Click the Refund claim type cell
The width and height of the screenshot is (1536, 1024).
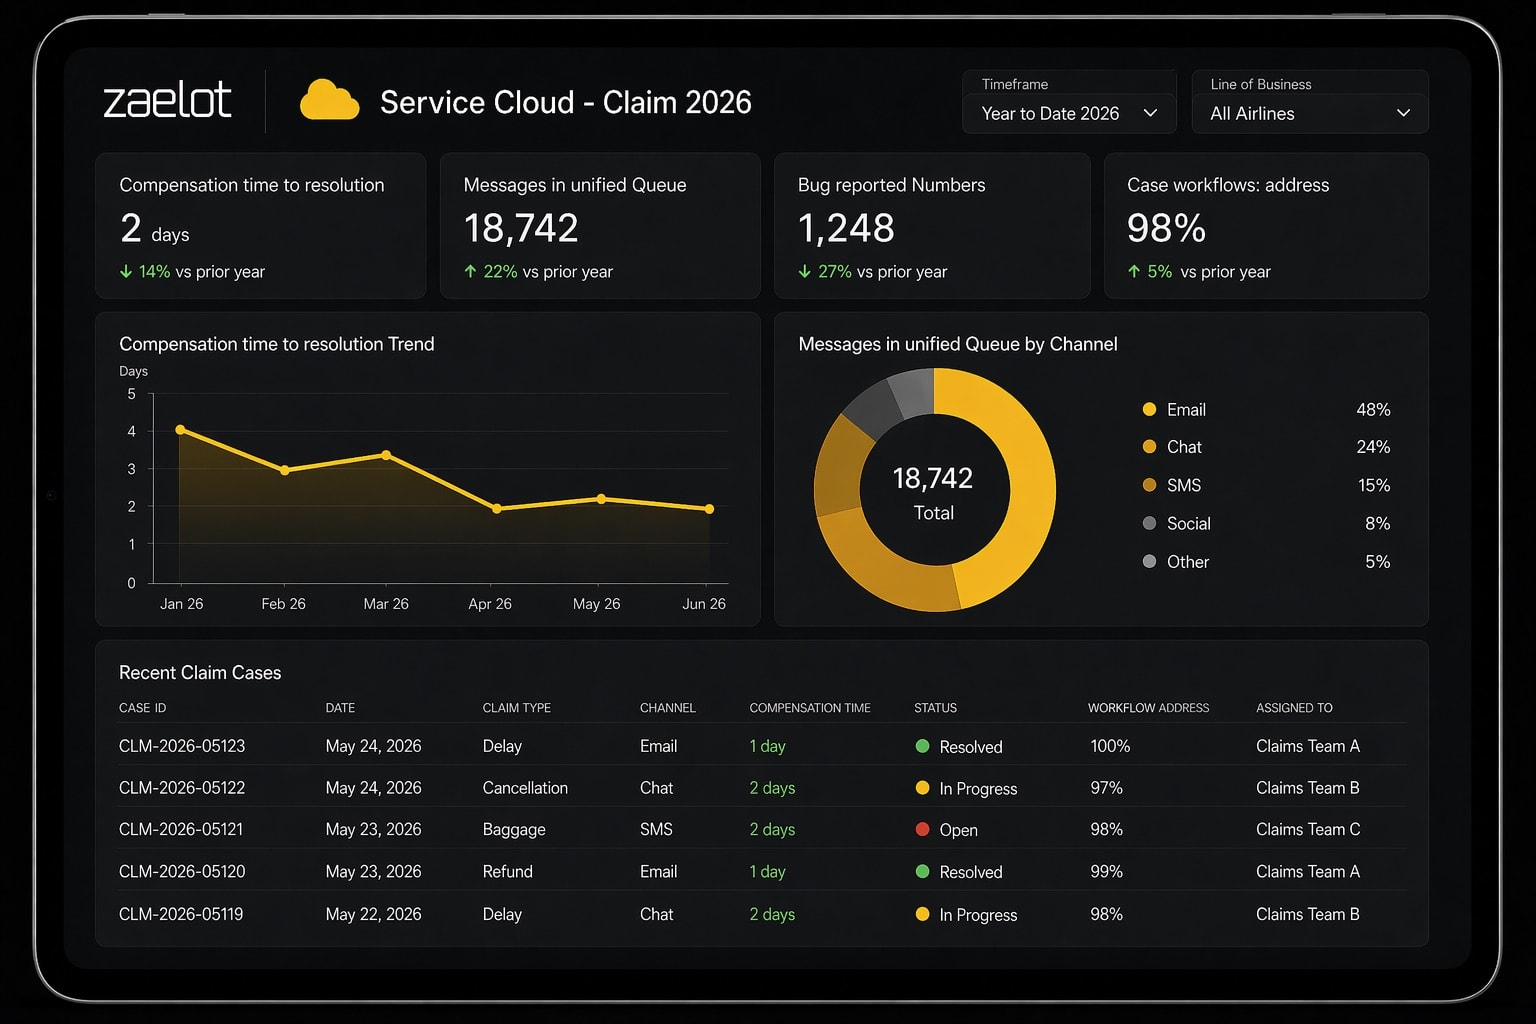coord(507,871)
